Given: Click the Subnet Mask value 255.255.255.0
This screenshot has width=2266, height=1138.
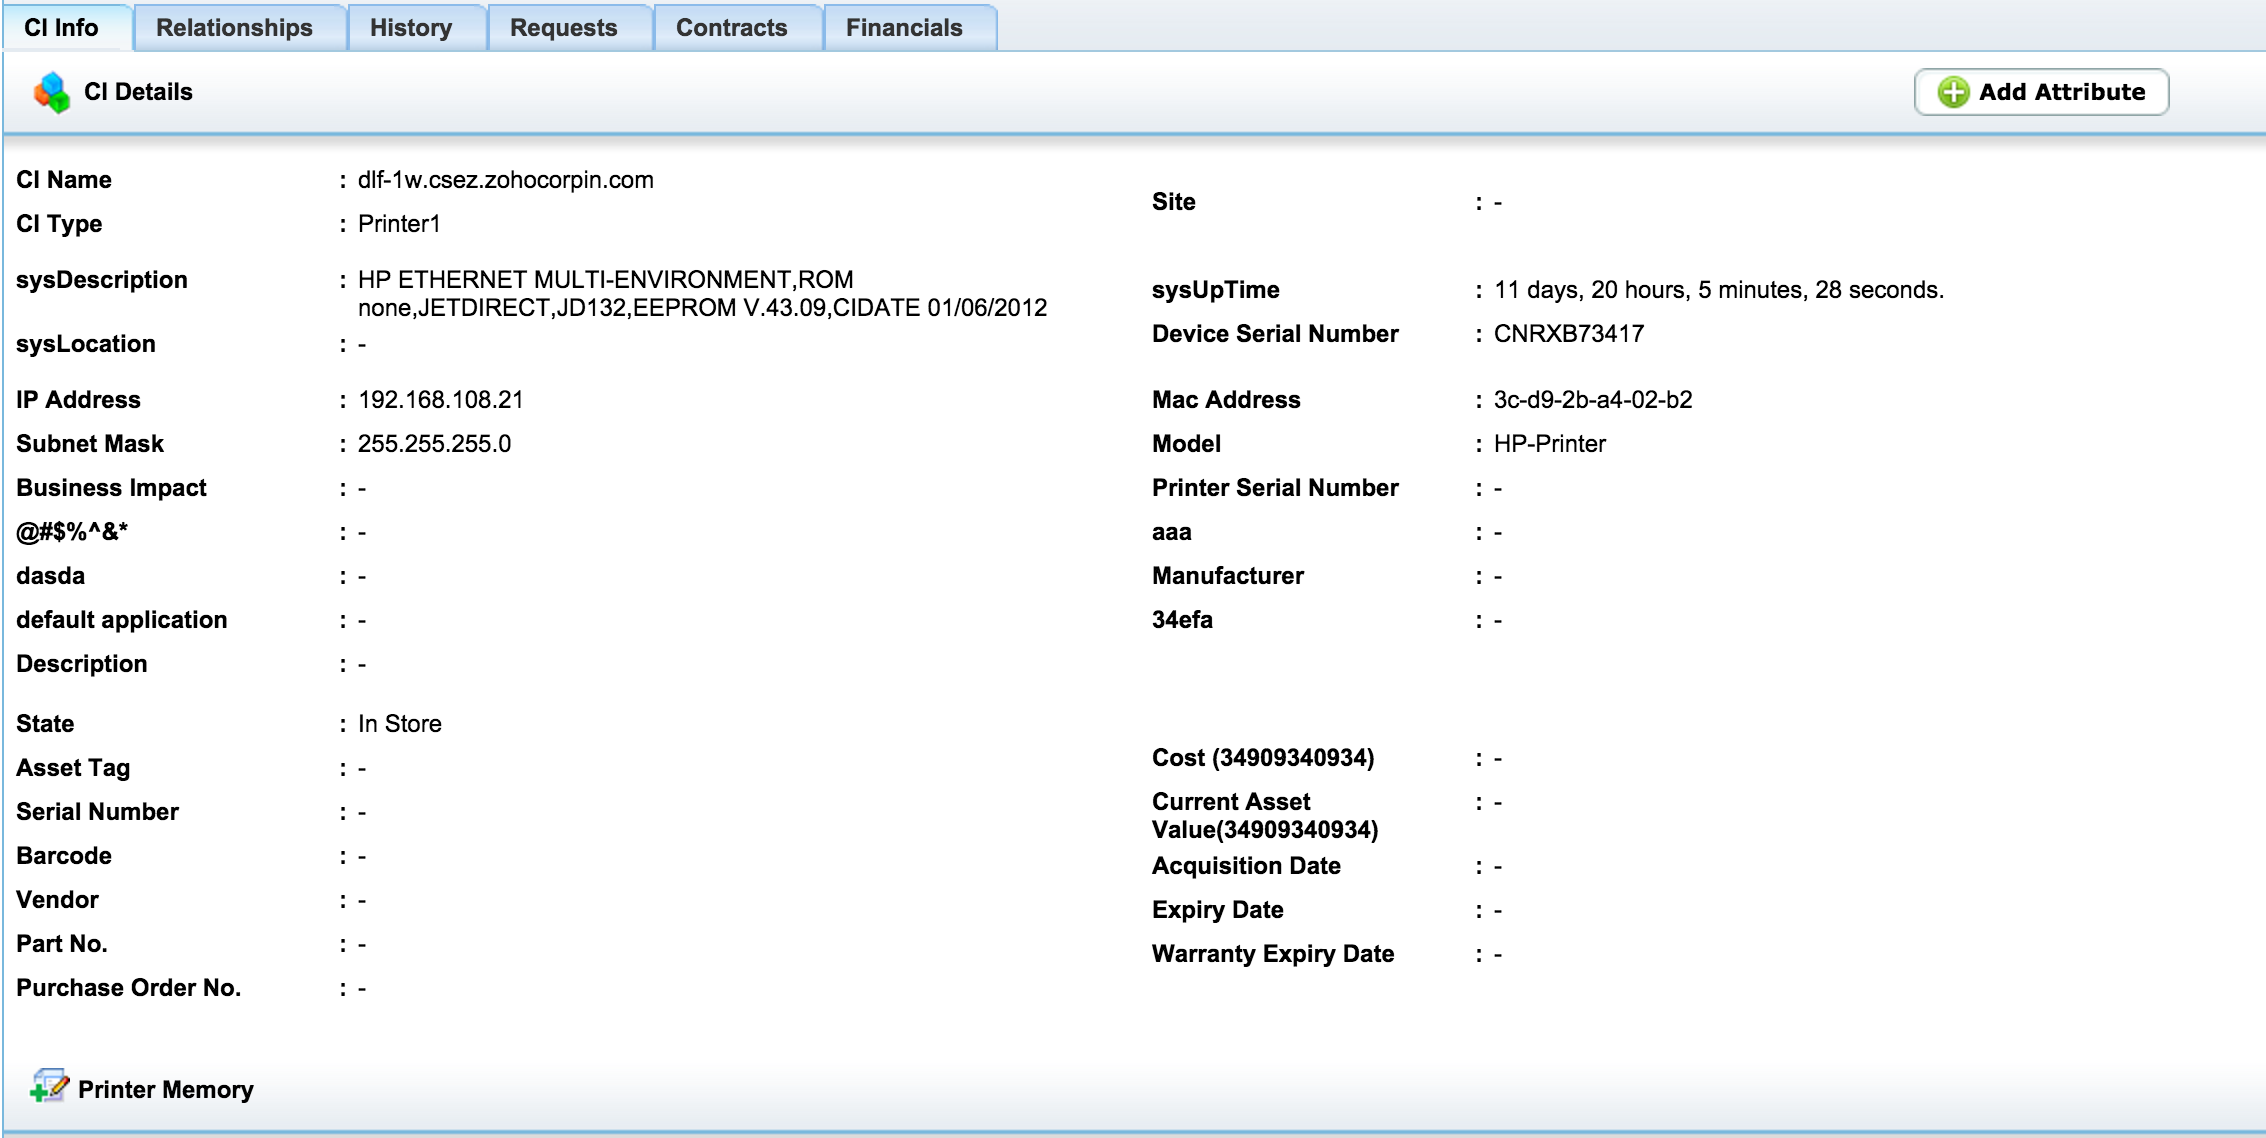Looking at the screenshot, I should click(x=434, y=444).
